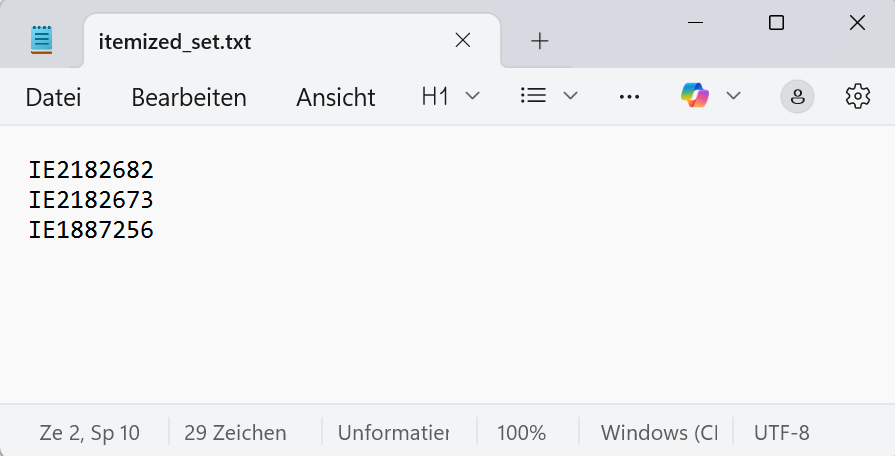Expand the Copilot dropdown arrow
Image resolution: width=895 pixels, height=456 pixels.
tap(733, 96)
